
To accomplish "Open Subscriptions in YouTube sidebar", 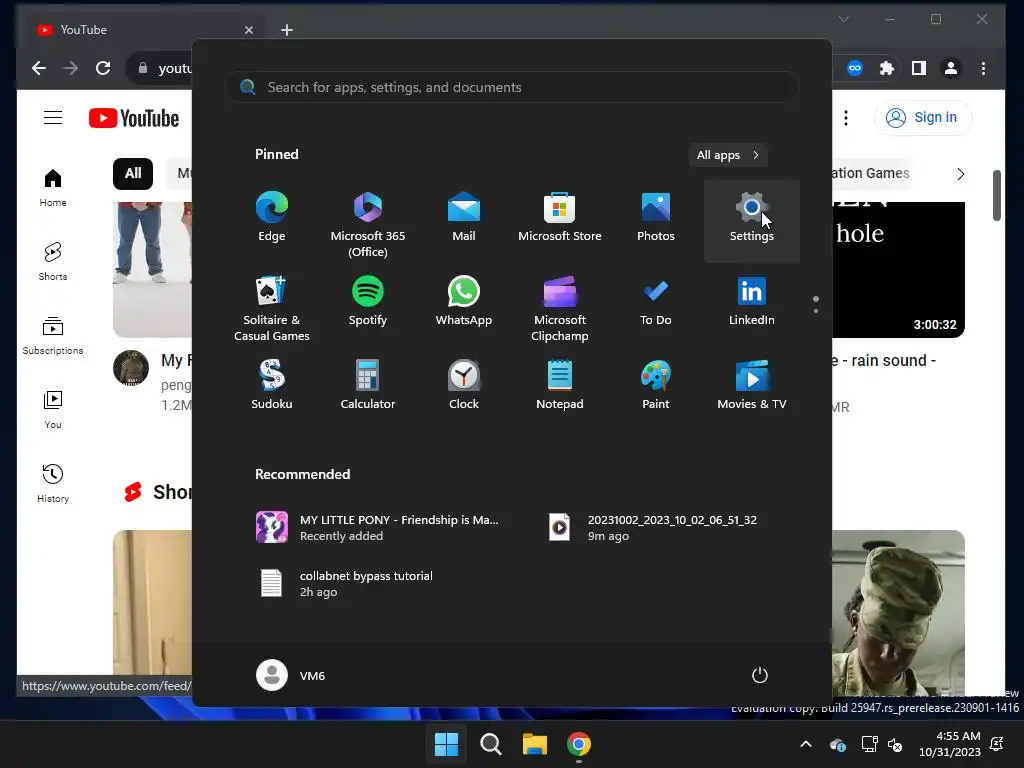I will coord(53,336).
